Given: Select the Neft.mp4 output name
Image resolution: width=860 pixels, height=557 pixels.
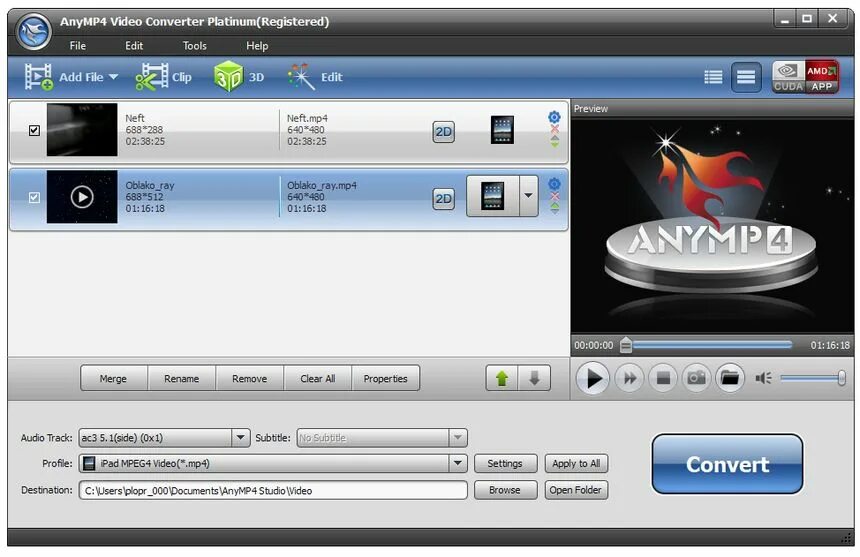Looking at the screenshot, I should coord(307,118).
